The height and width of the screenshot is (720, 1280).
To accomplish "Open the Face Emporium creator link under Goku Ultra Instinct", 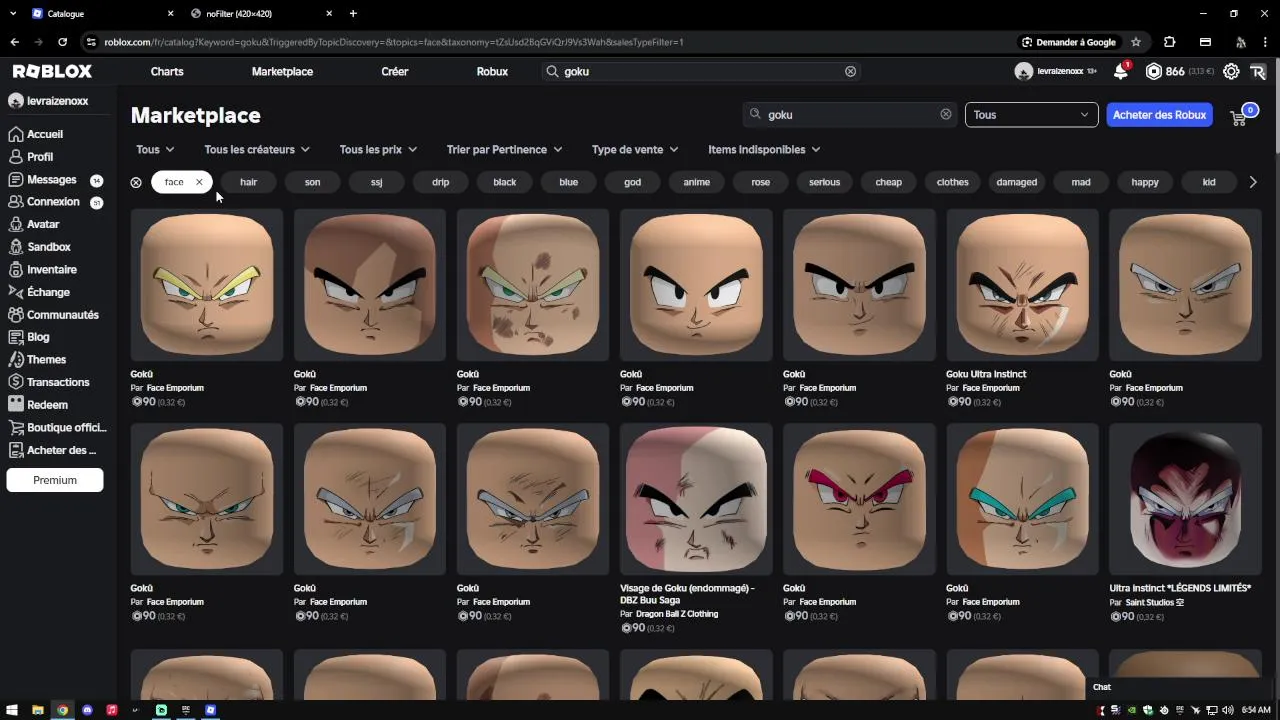I will pyautogui.click(x=991, y=388).
